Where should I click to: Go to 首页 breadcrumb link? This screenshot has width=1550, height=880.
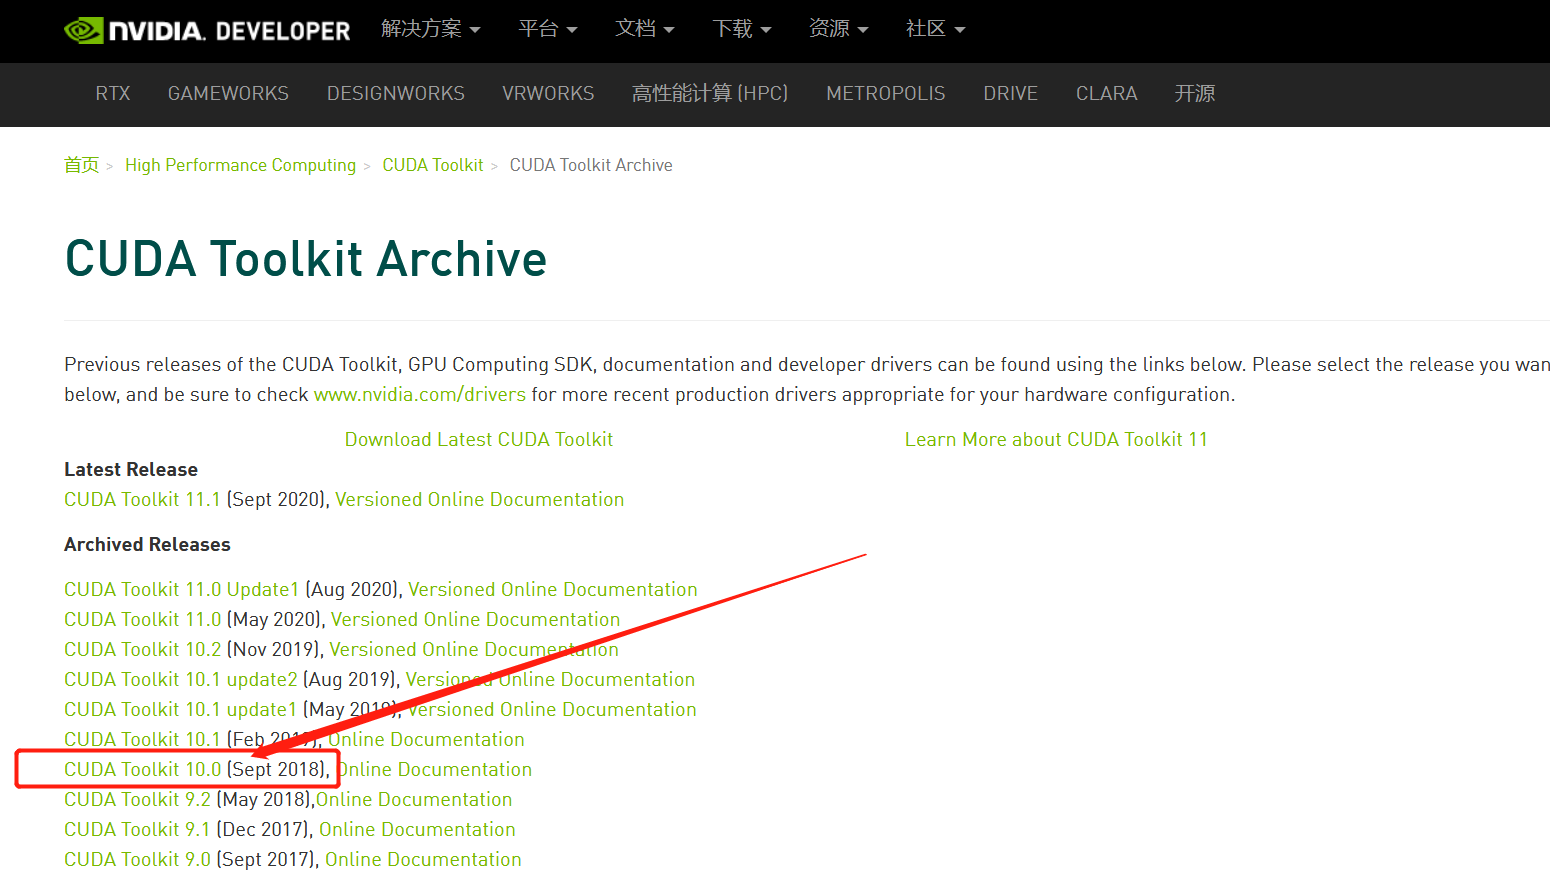(x=82, y=165)
